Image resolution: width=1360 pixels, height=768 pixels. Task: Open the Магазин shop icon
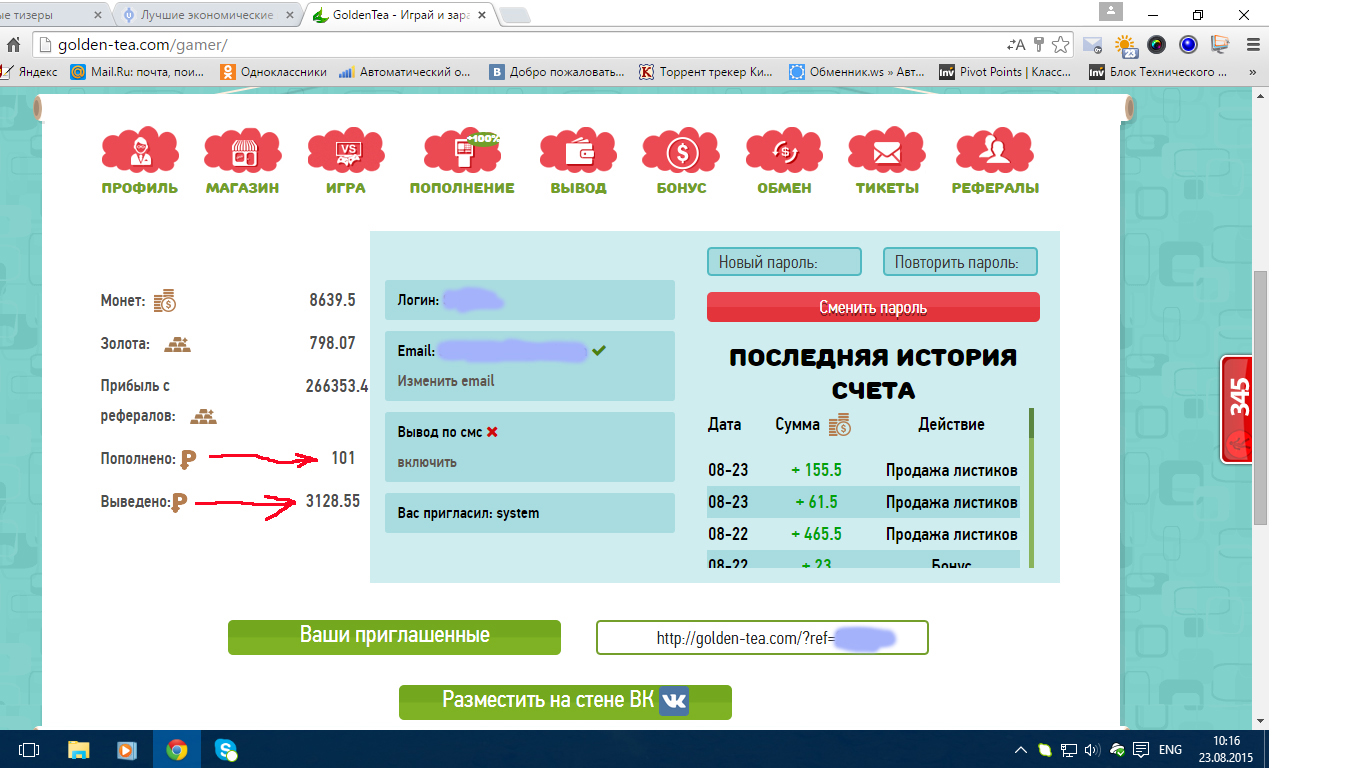click(x=242, y=151)
